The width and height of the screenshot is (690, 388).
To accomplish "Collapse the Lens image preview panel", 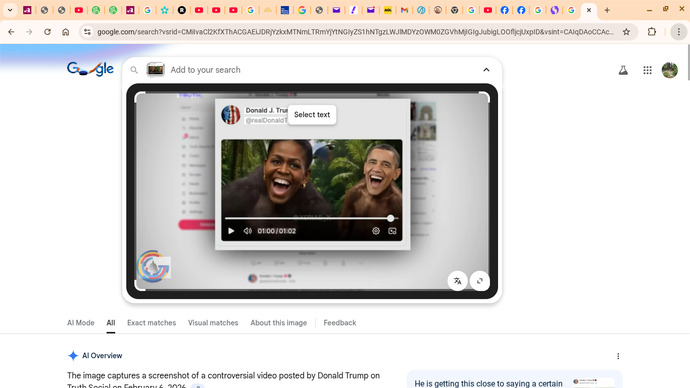I will pos(486,70).
